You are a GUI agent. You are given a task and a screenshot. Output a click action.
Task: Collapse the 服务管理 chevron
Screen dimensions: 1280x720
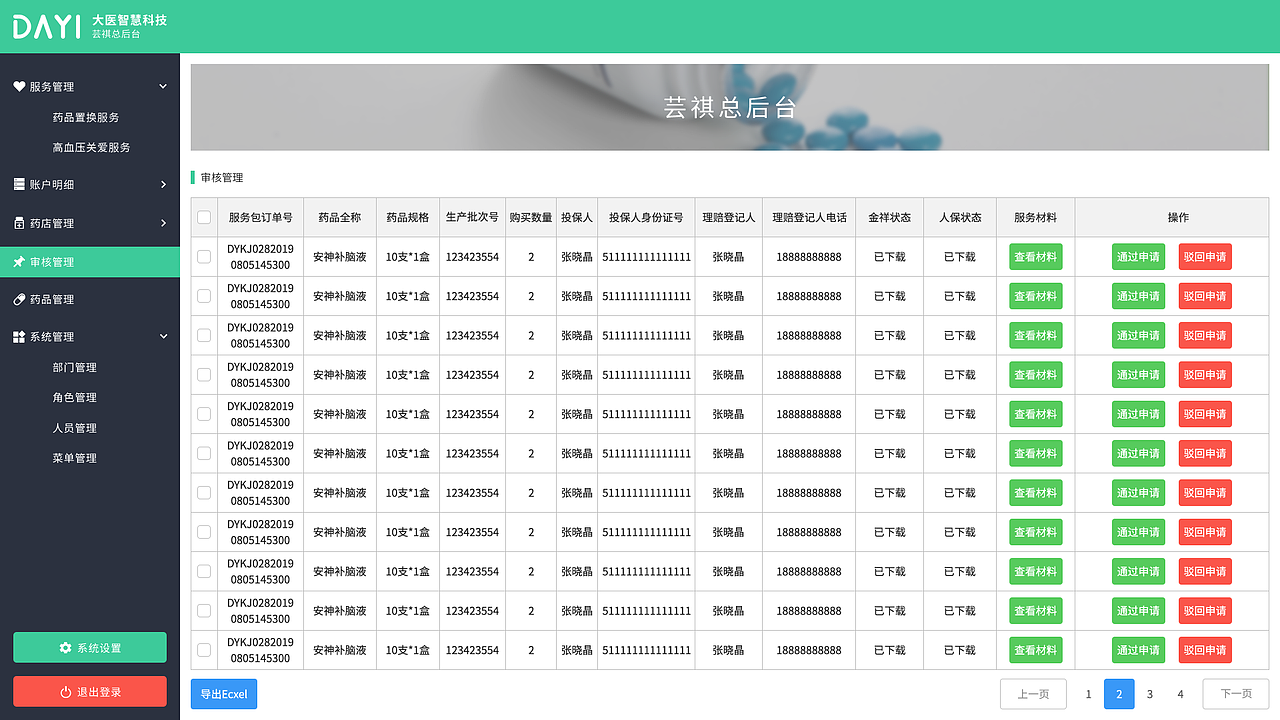click(x=163, y=87)
